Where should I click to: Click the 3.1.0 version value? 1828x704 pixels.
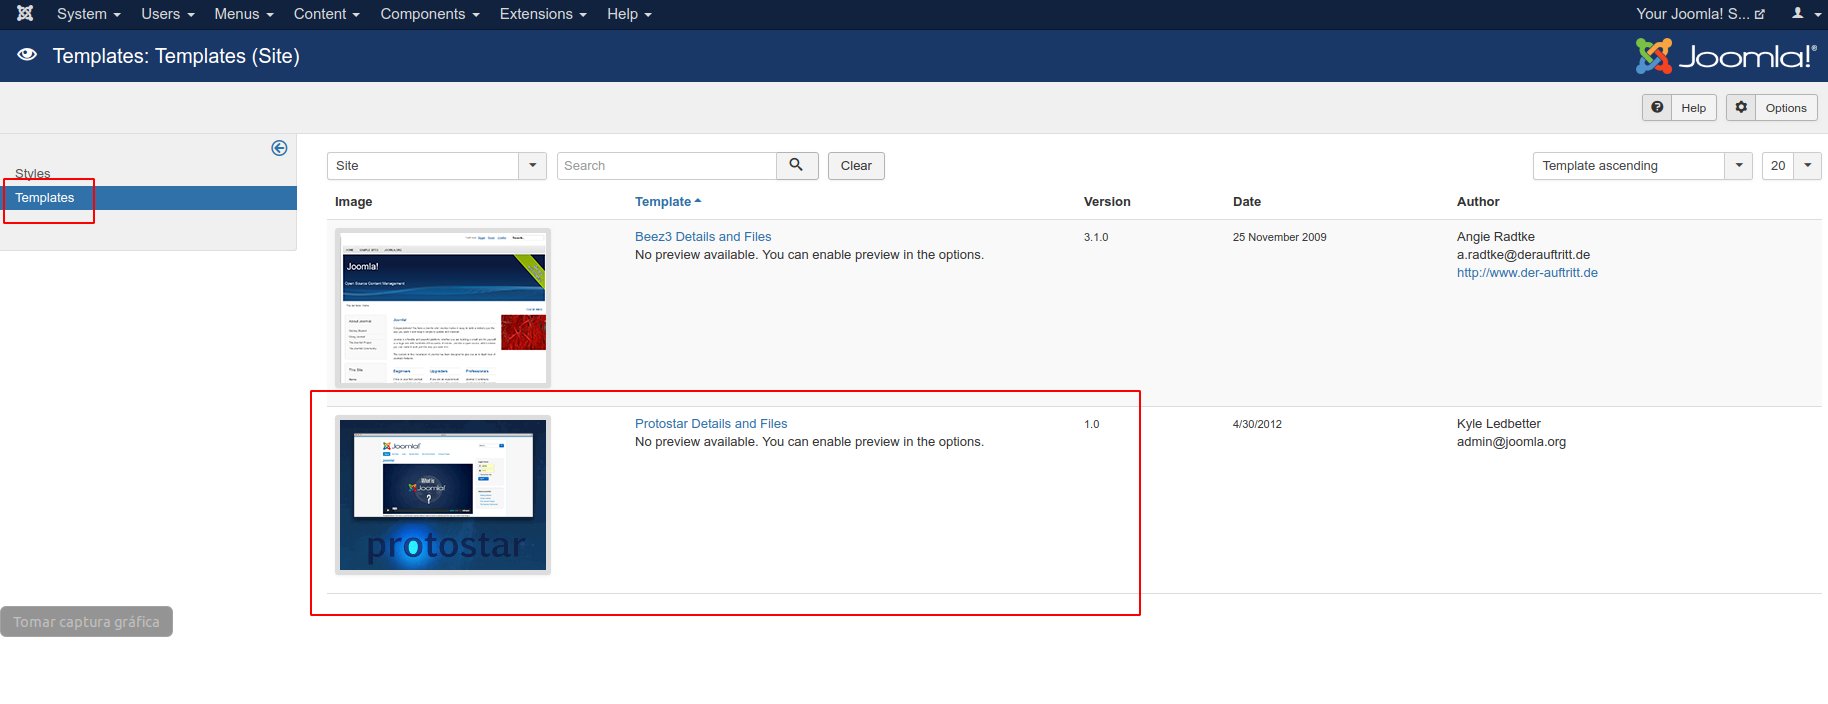click(1096, 237)
